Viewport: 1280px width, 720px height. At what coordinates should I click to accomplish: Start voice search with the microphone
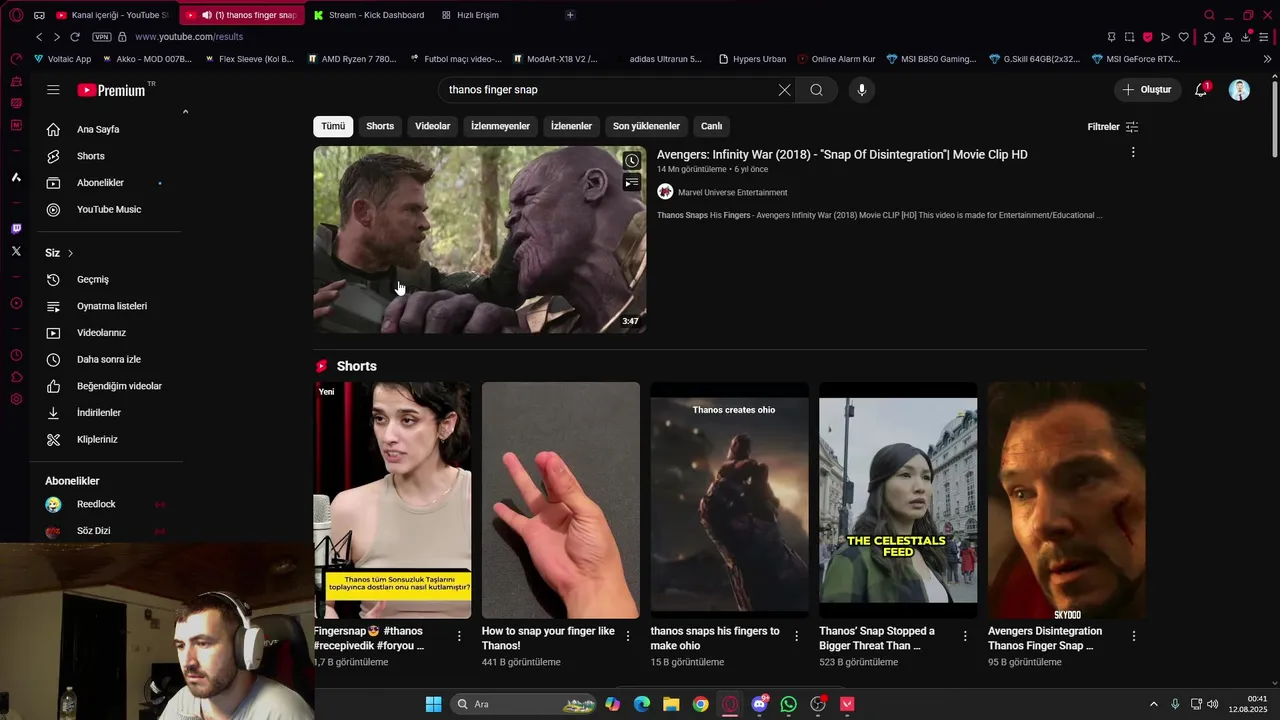point(862,90)
